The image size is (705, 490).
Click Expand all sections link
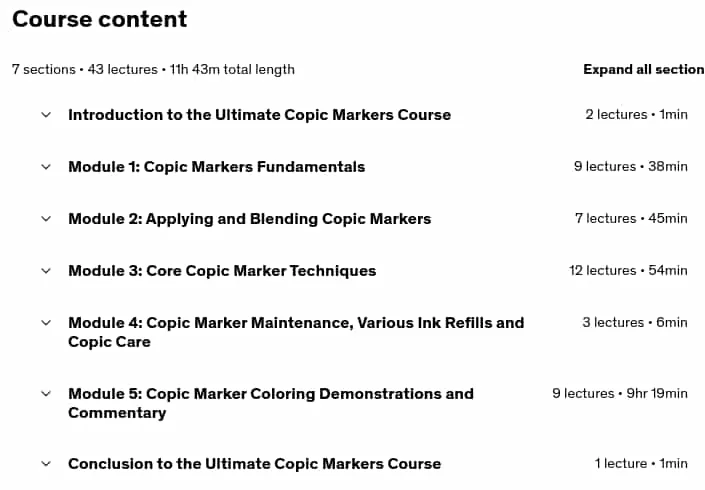pyautogui.click(x=644, y=69)
